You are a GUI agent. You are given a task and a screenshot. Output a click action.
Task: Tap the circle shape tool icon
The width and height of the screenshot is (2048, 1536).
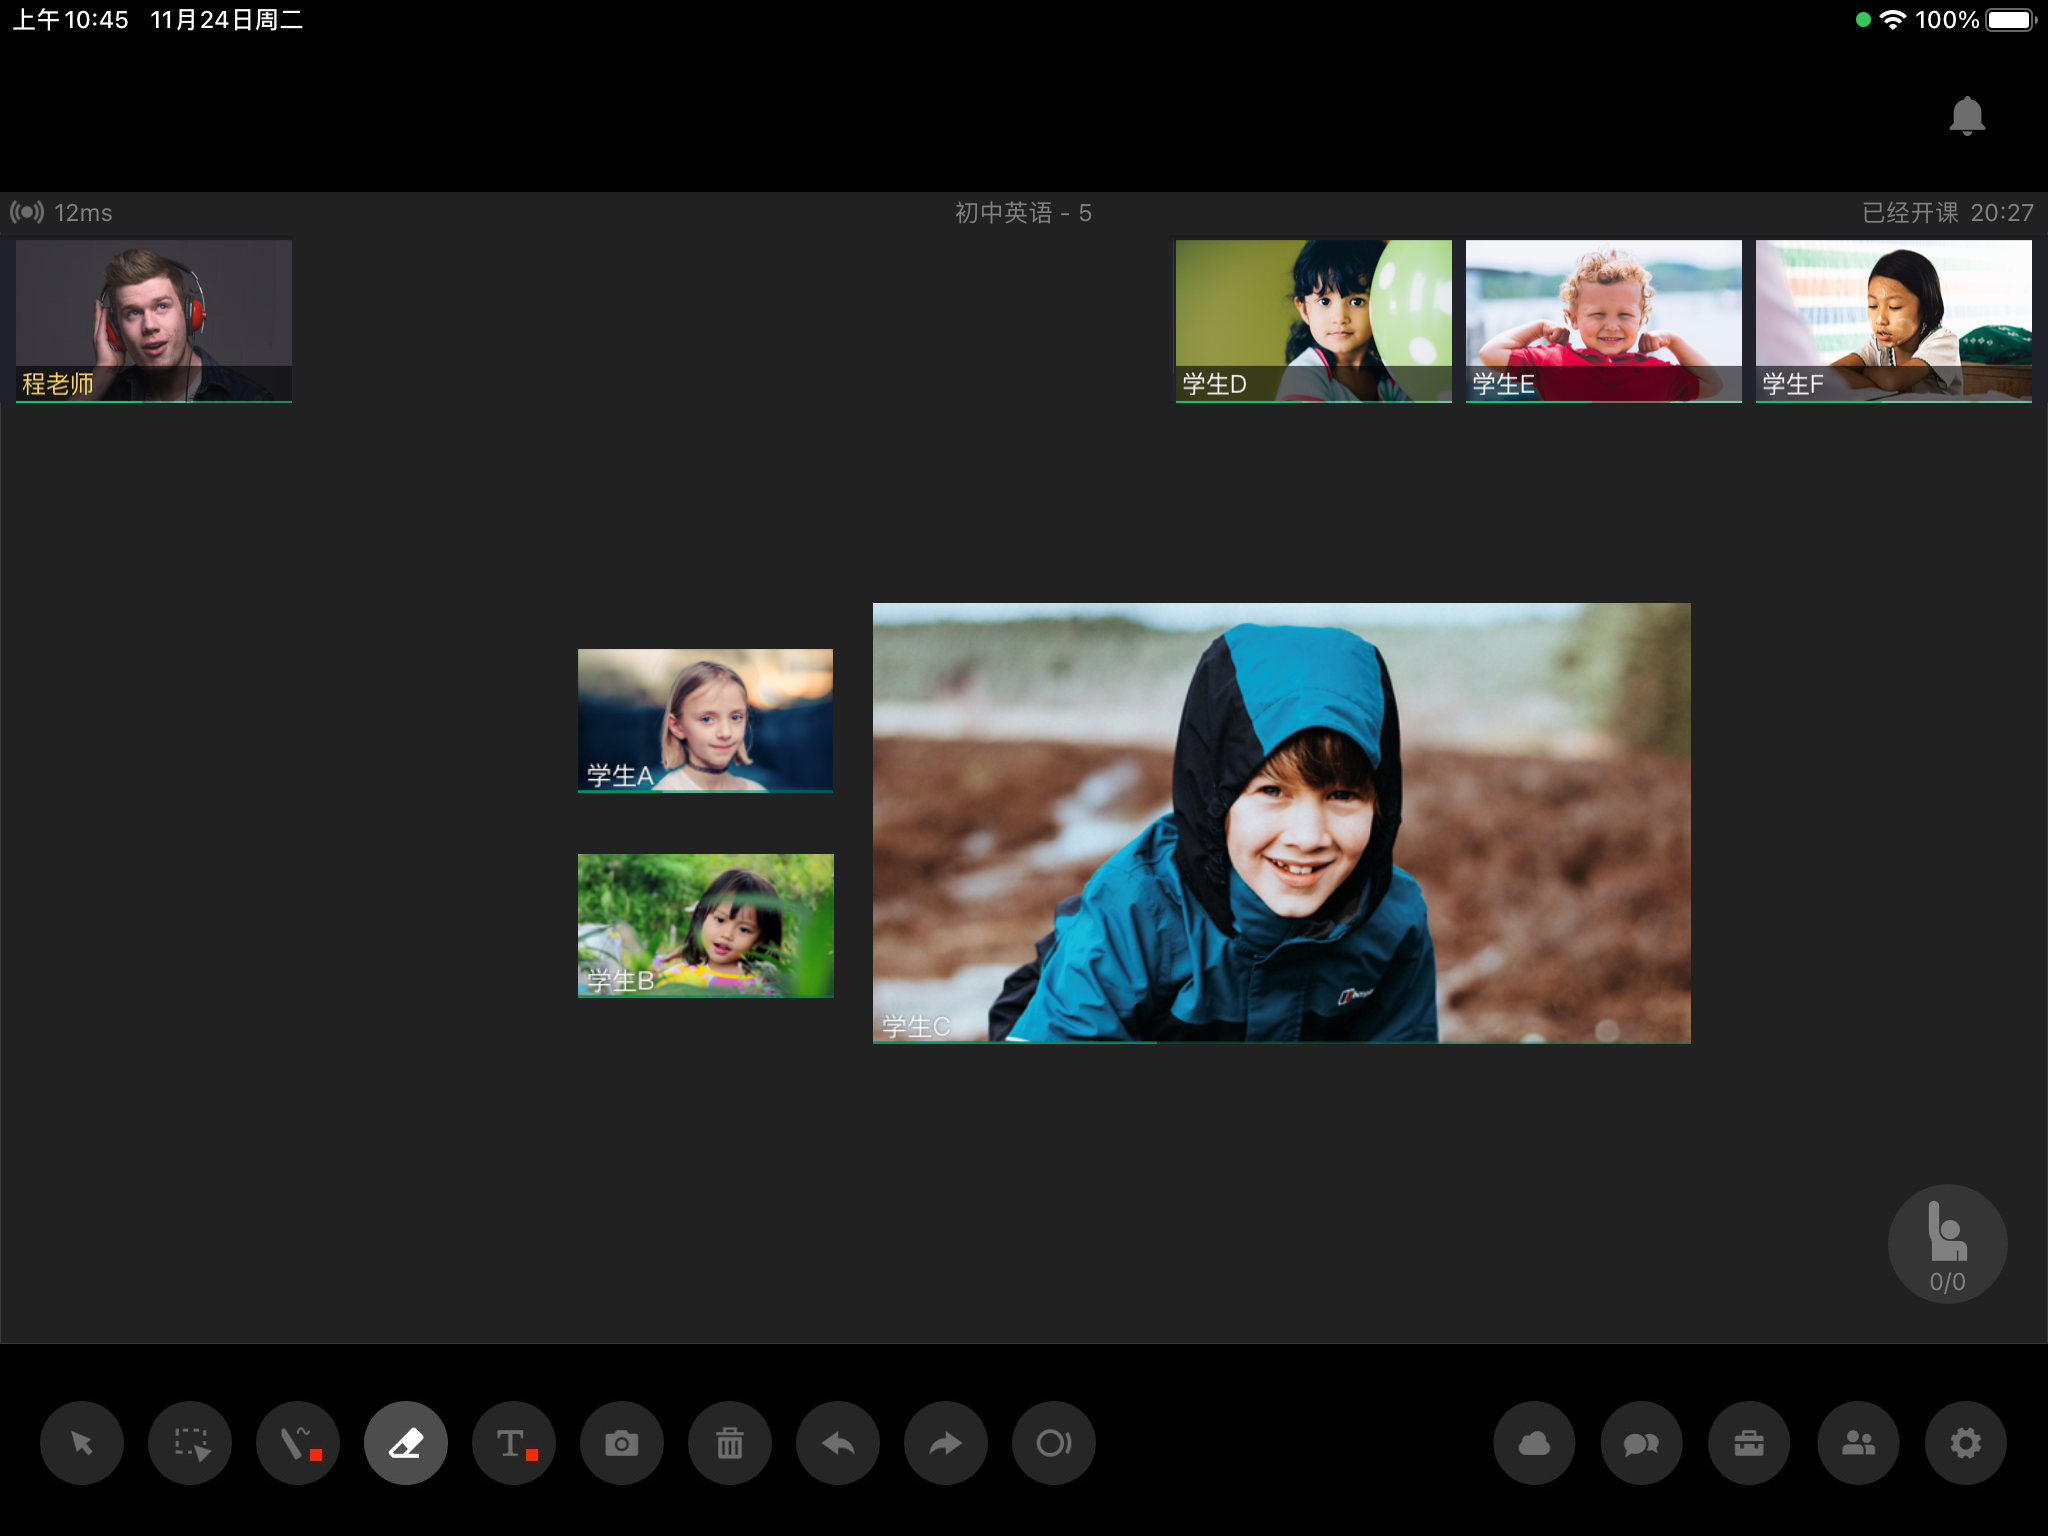click(x=1054, y=1443)
